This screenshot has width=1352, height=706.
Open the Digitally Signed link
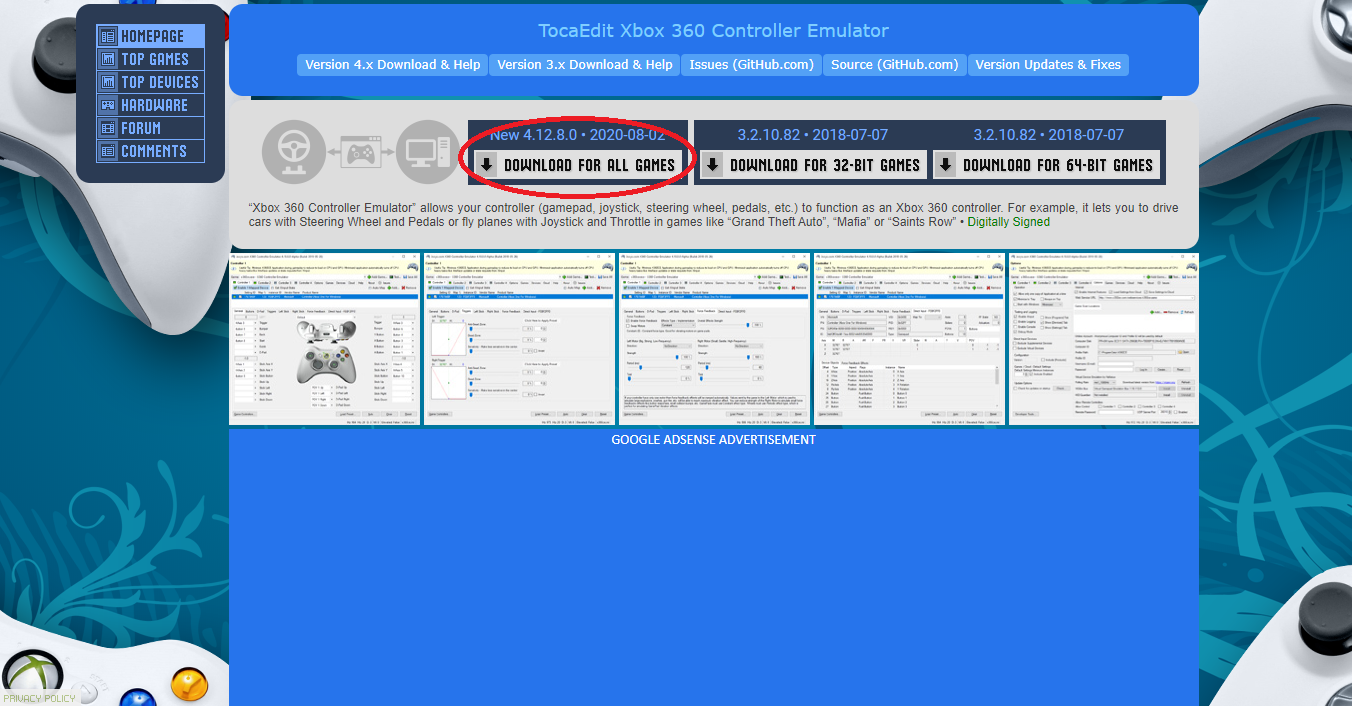point(1008,222)
